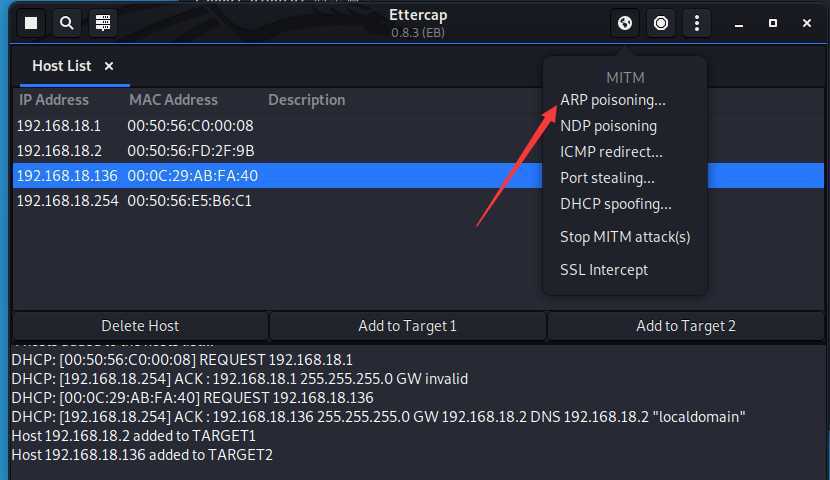Stop MITM with the circular target icon
This screenshot has width=830, height=480.
[x=661, y=23]
